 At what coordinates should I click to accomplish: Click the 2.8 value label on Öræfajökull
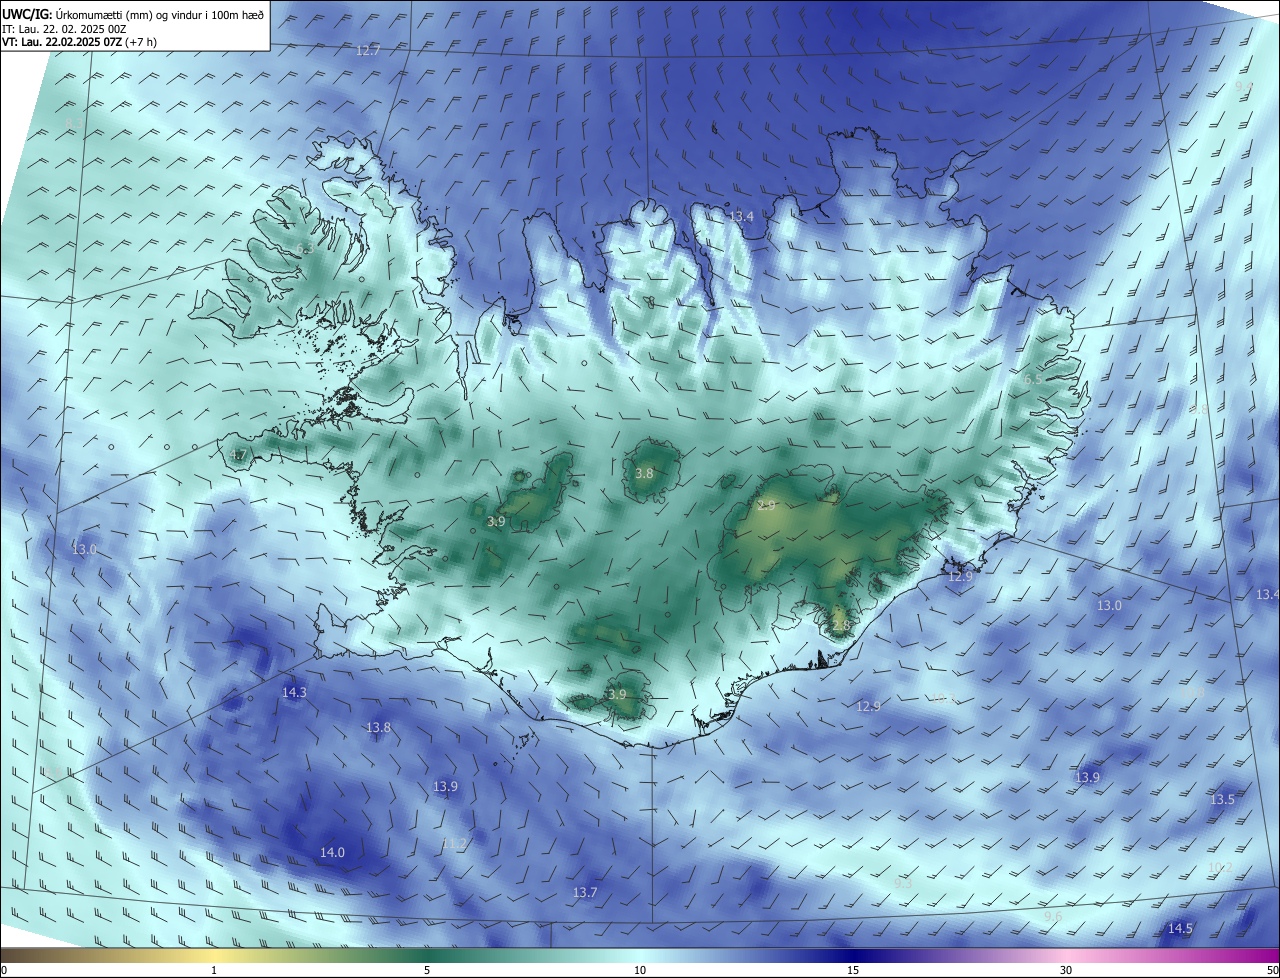click(x=841, y=626)
